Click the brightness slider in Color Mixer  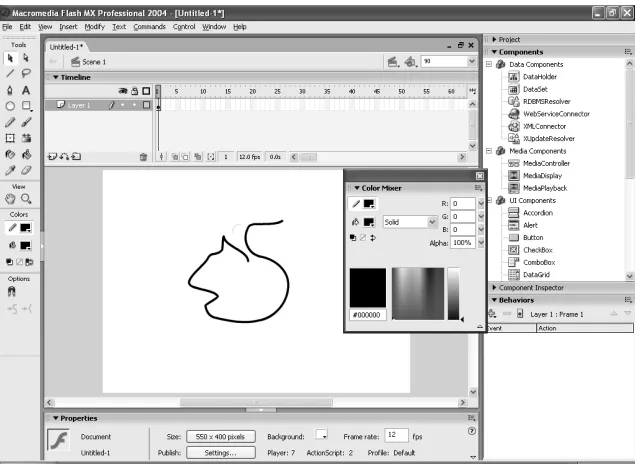tap(453, 294)
